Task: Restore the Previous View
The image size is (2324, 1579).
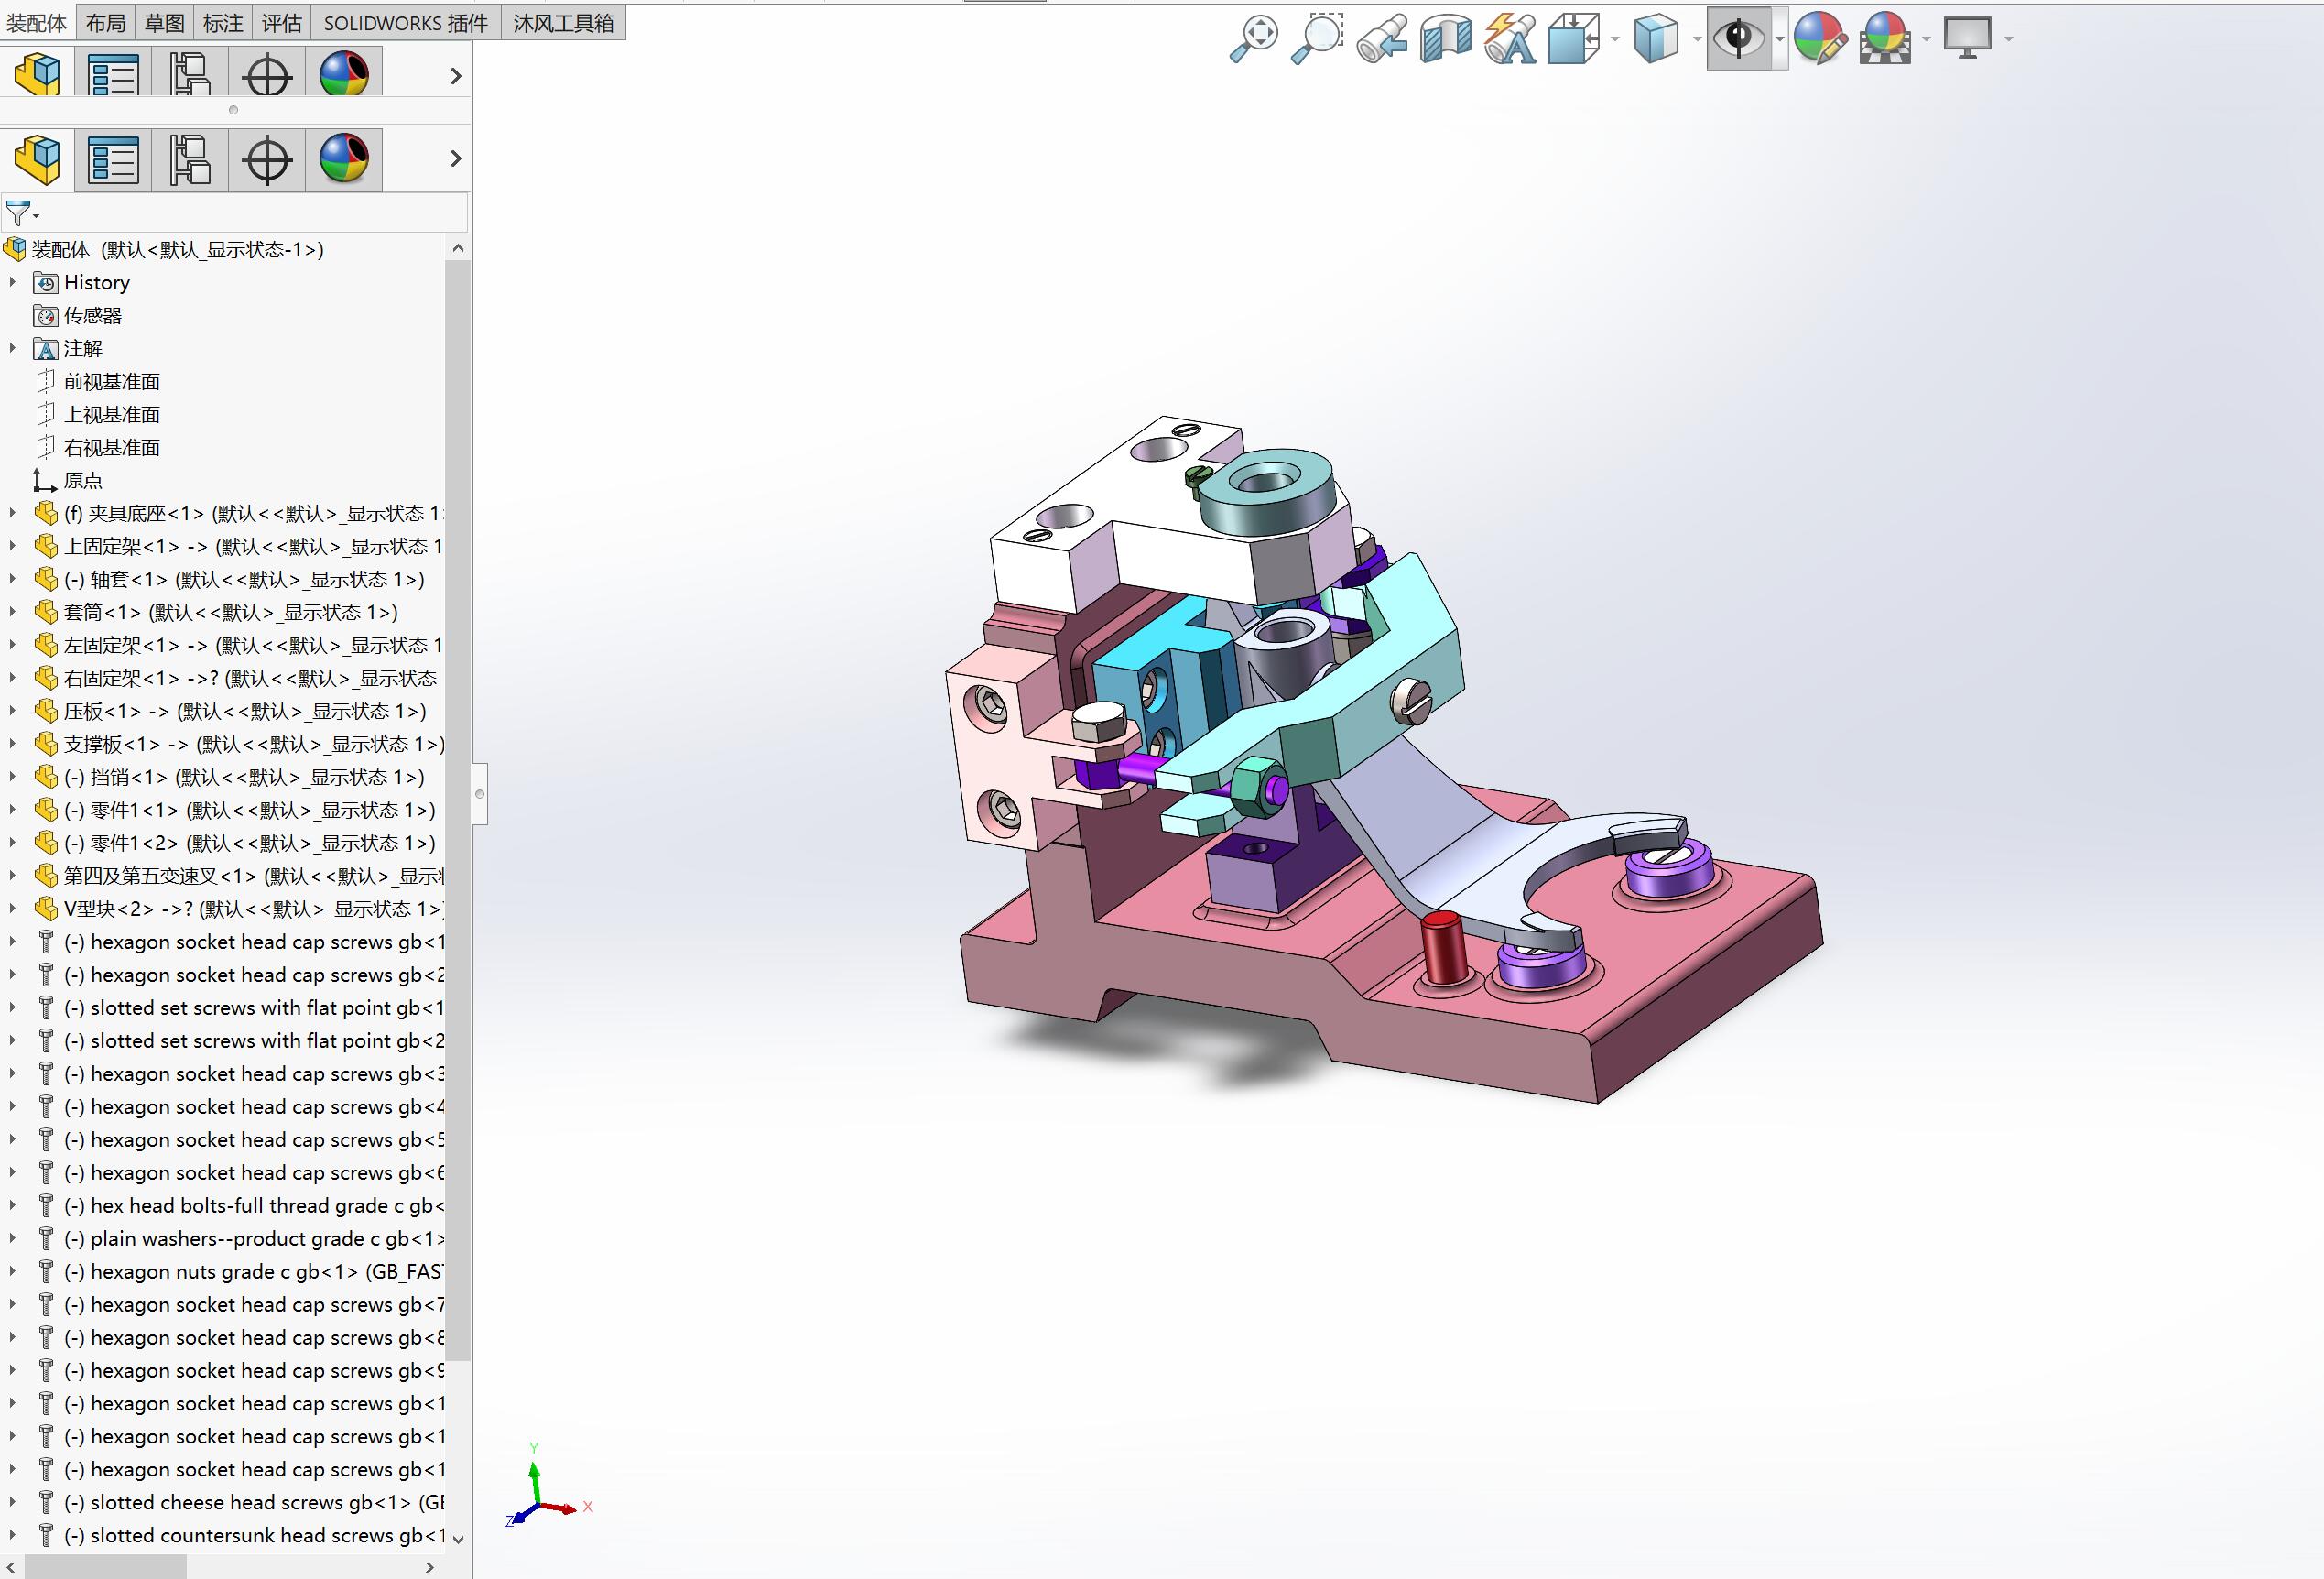Action: coord(1382,39)
